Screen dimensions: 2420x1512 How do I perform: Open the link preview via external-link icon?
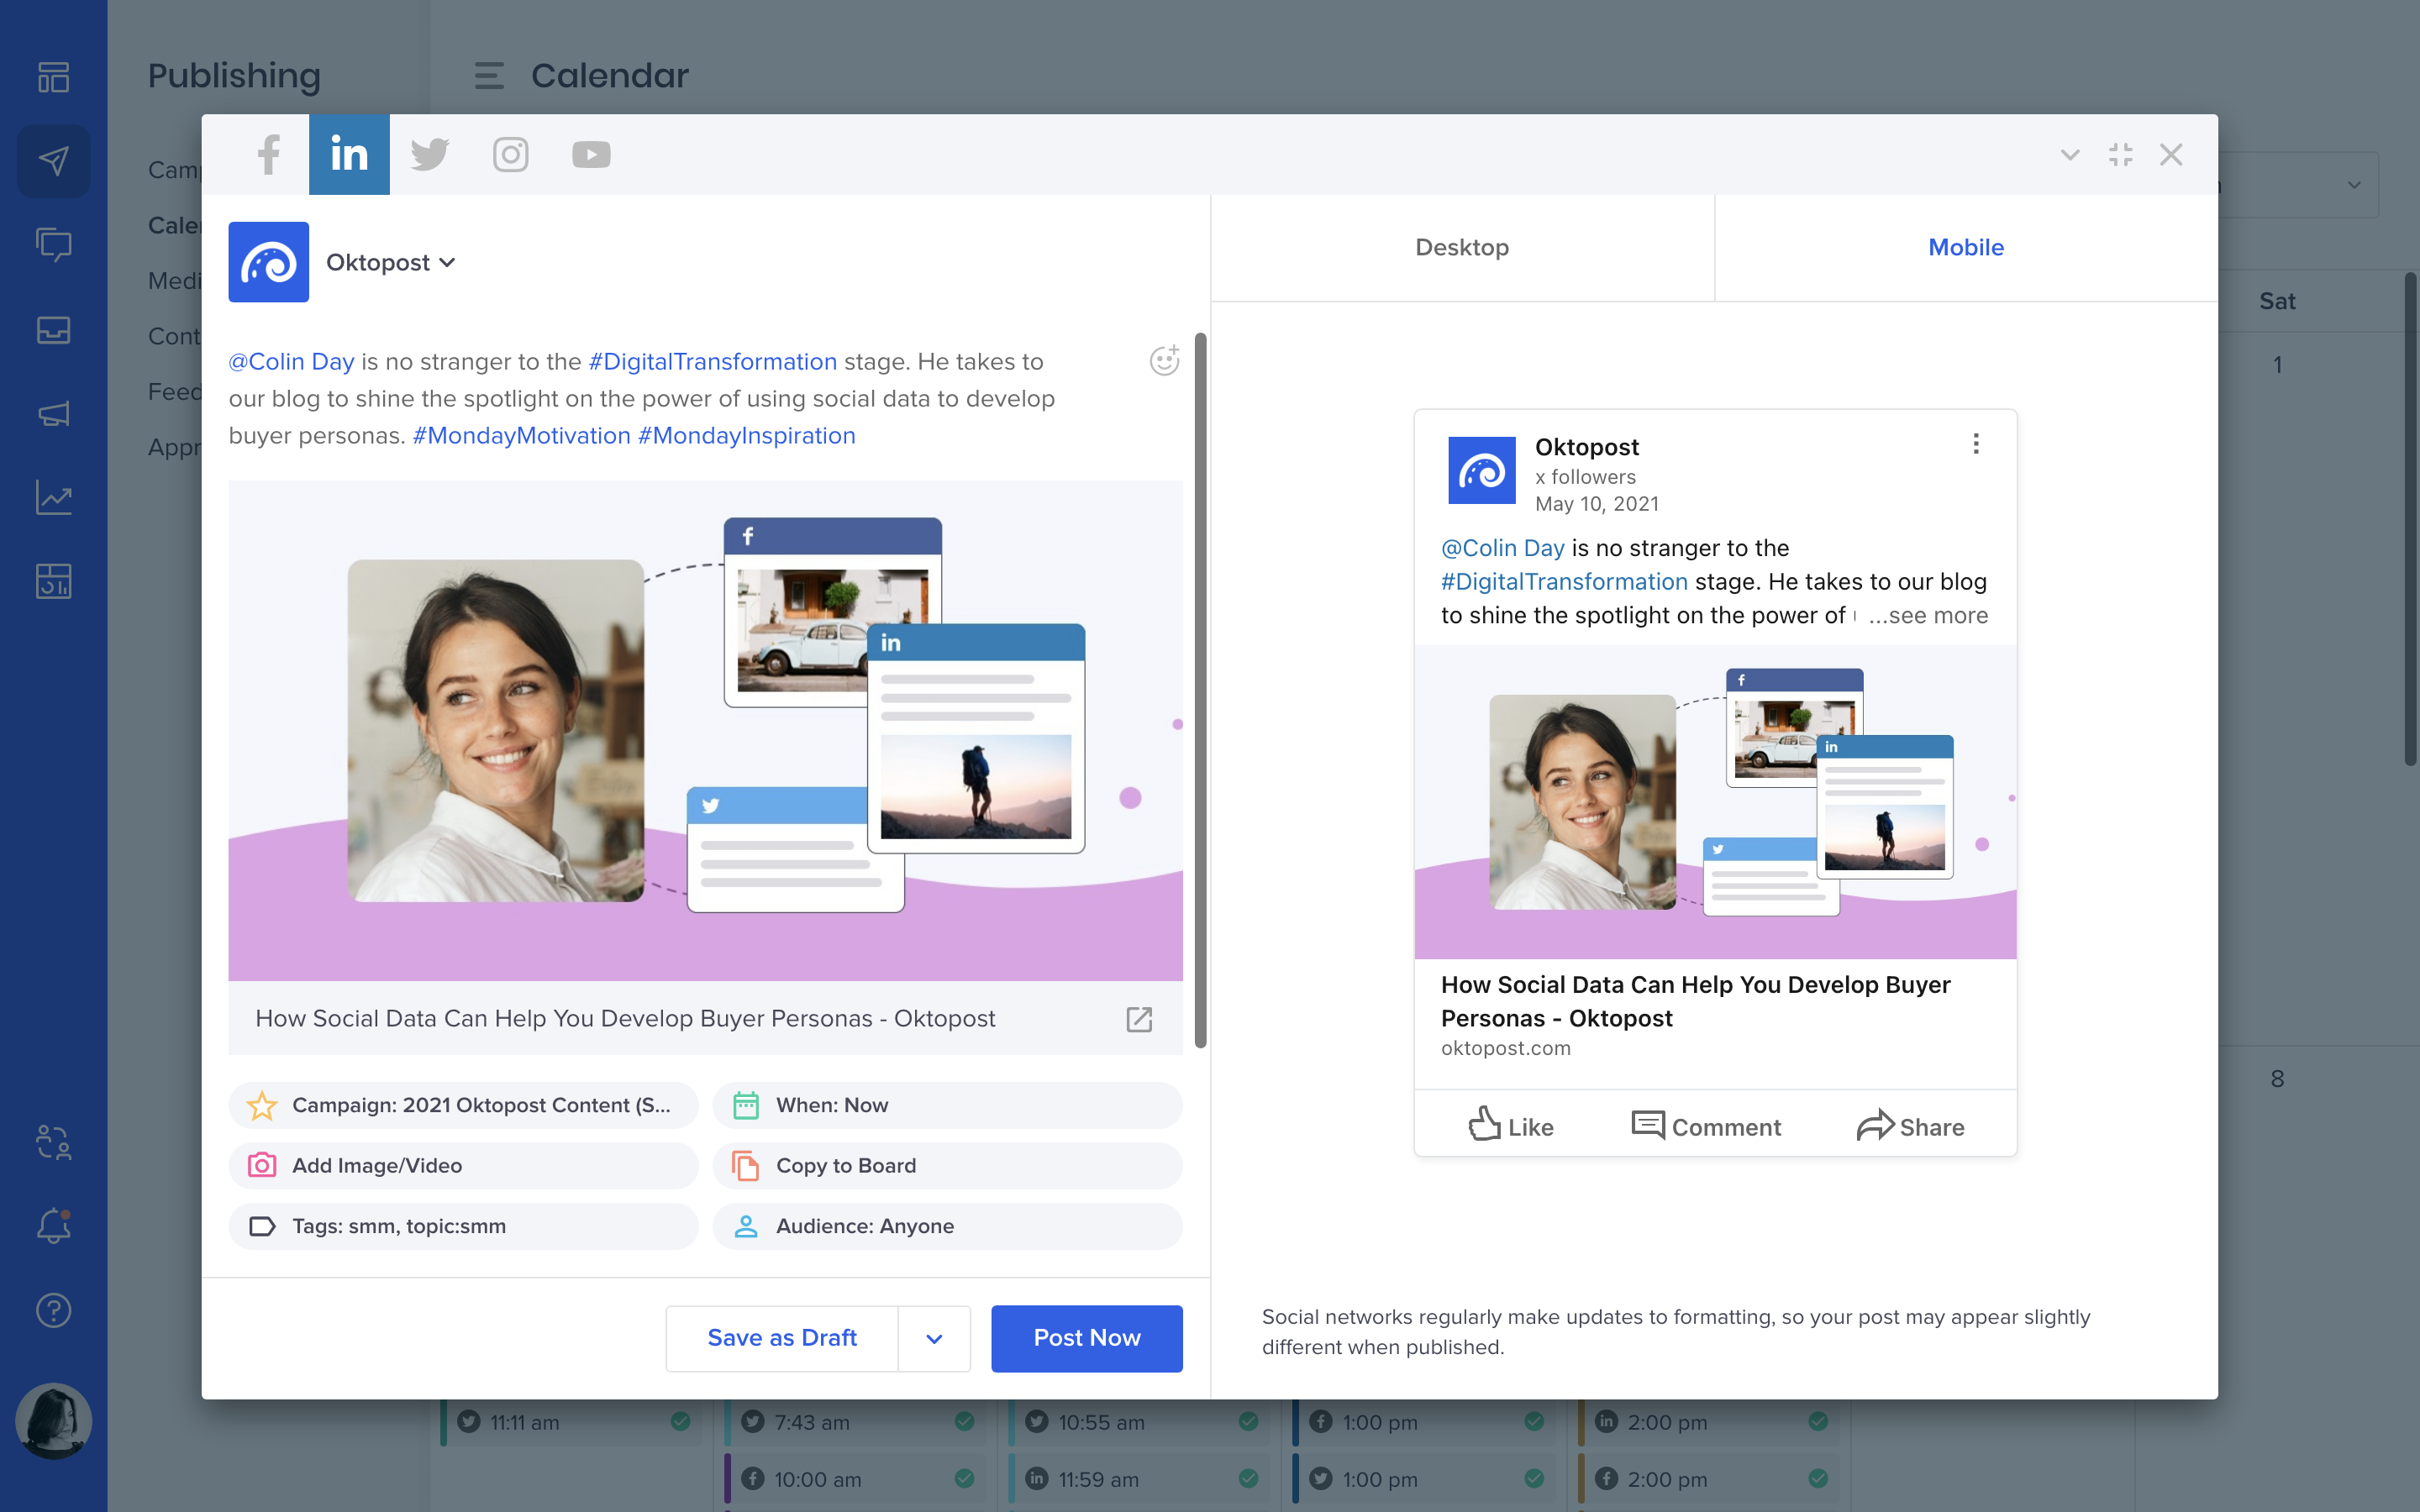click(x=1139, y=1019)
